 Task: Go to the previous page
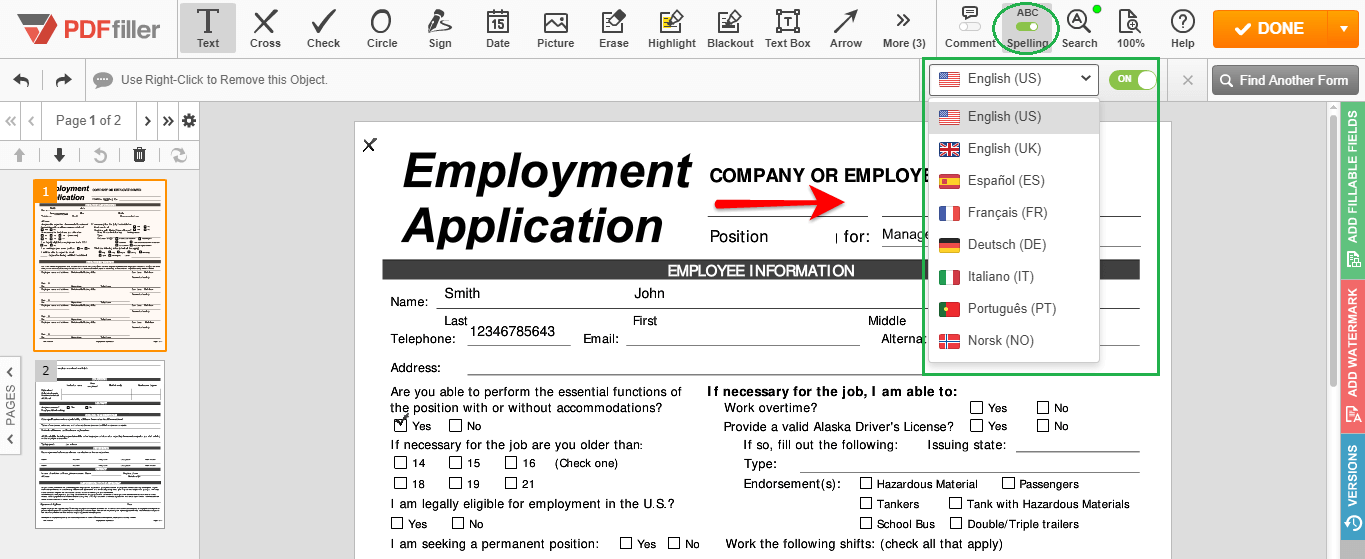point(32,121)
